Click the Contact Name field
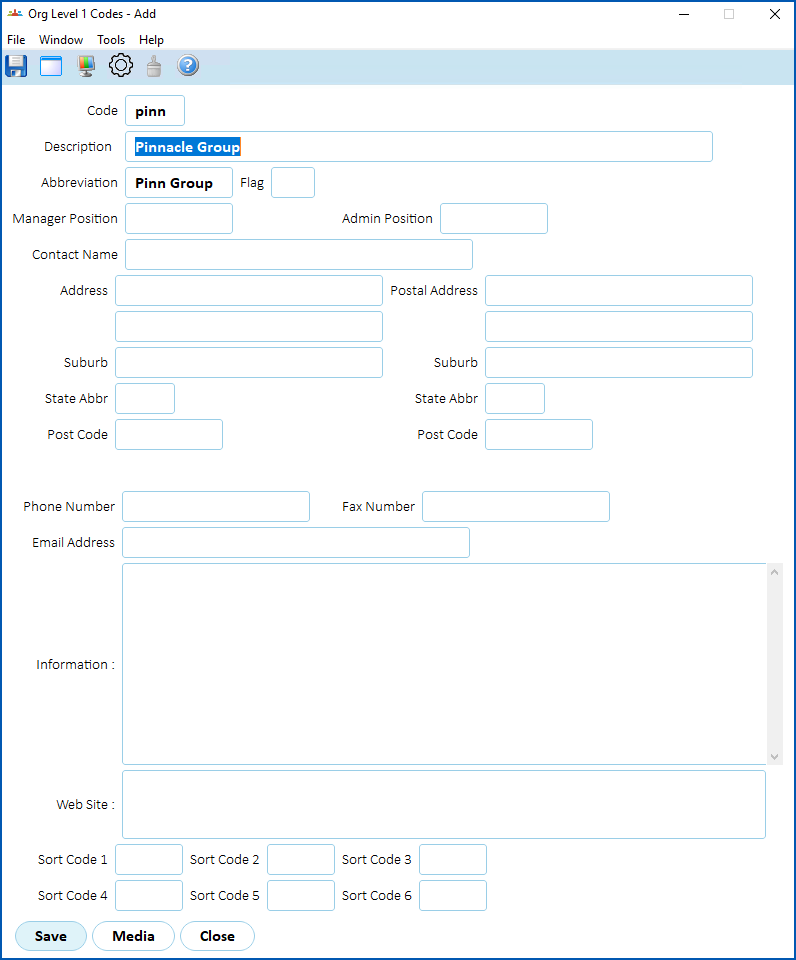Viewport: 796px width, 960px height. point(299,255)
